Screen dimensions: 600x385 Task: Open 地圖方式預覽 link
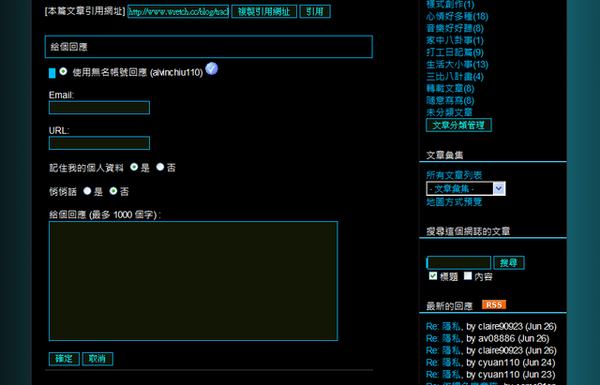click(x=454, y=202)
